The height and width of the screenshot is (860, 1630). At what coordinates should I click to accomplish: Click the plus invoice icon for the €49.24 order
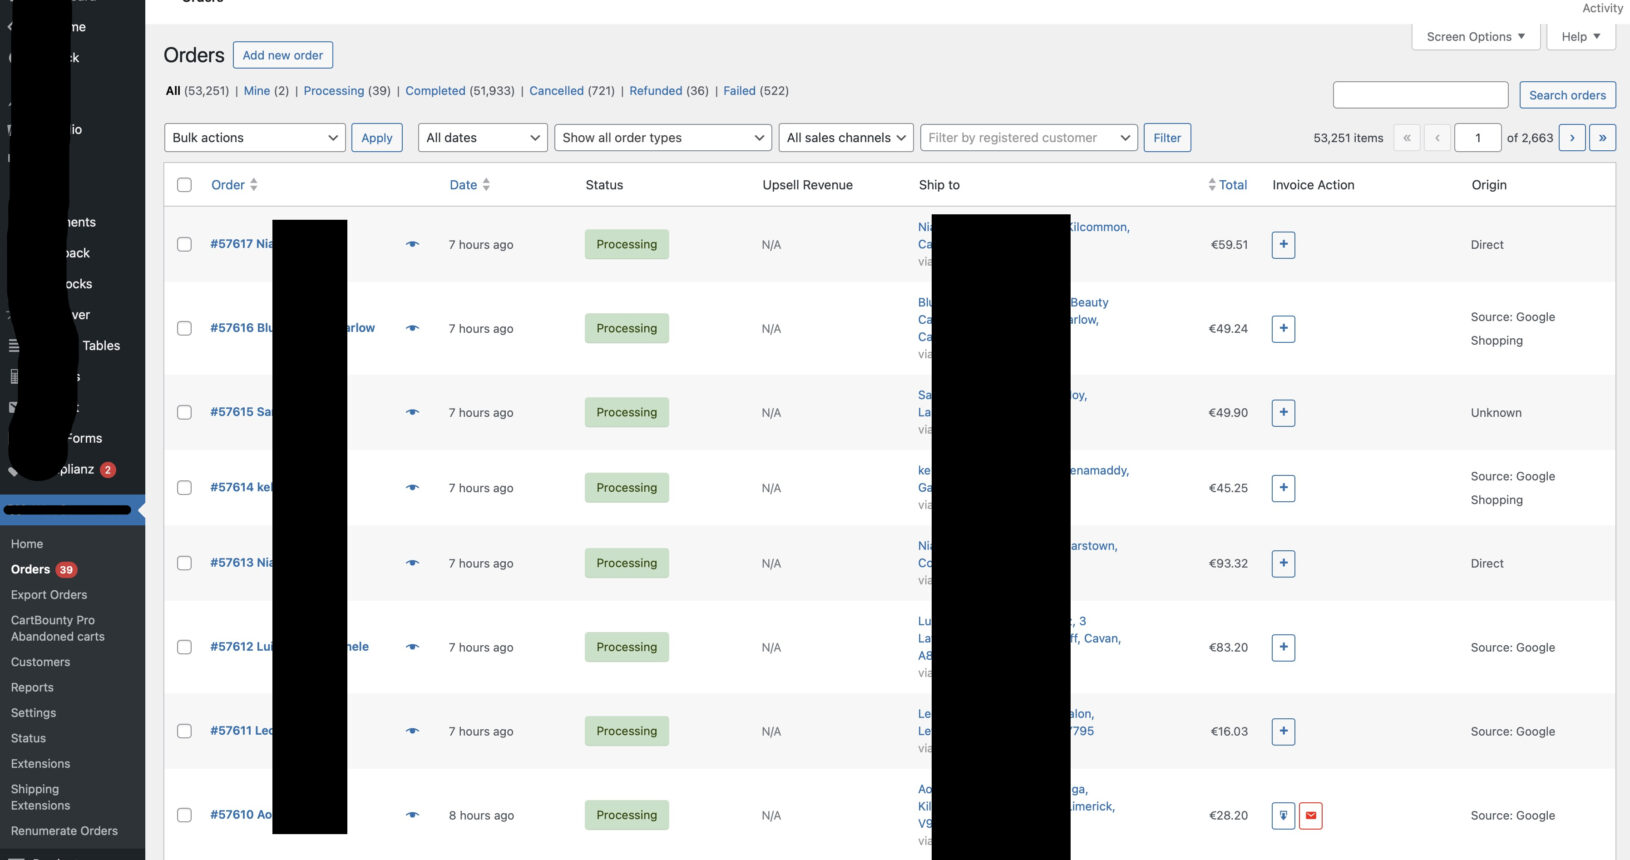(x=1283, y=329)
